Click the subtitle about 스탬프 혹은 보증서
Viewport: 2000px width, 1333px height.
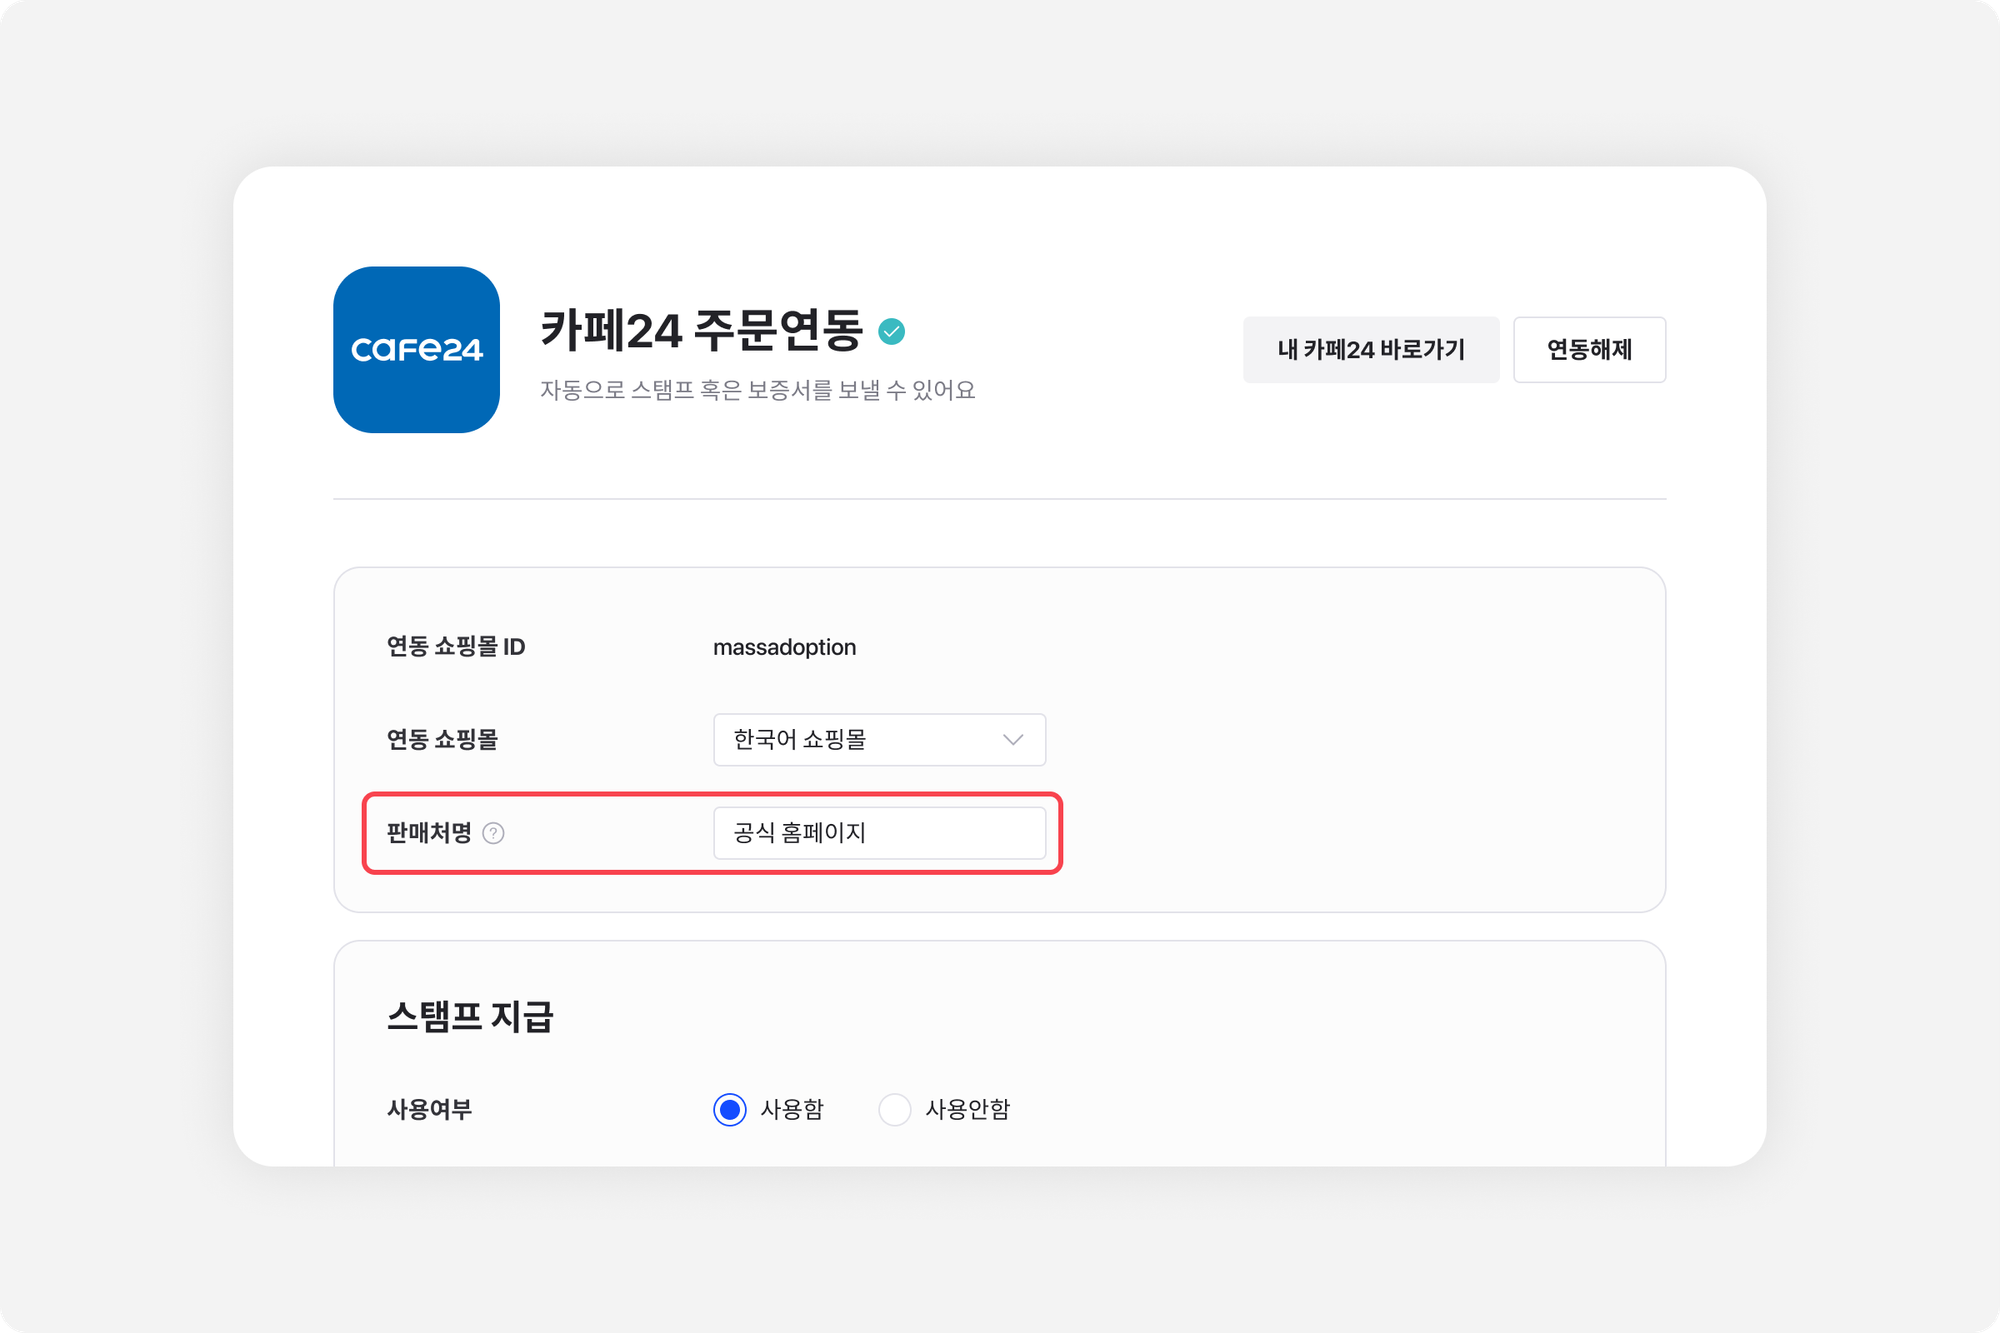(757, 390)
